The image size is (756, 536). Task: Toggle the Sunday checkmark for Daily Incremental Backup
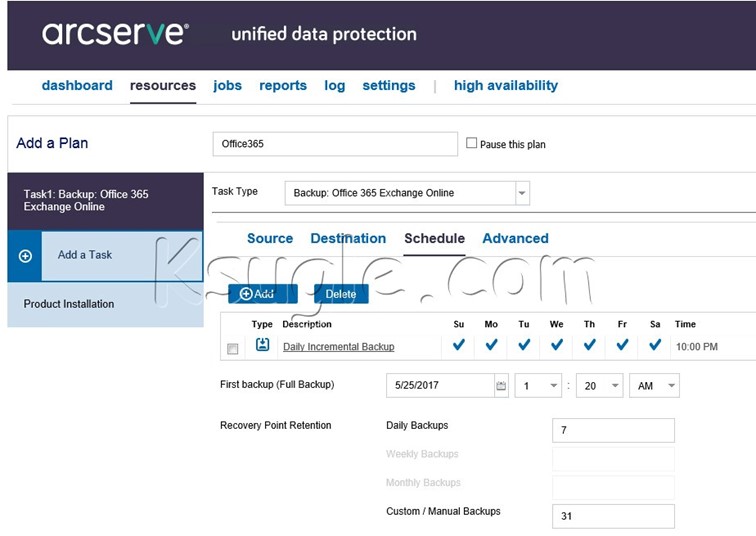coord(459,345)
